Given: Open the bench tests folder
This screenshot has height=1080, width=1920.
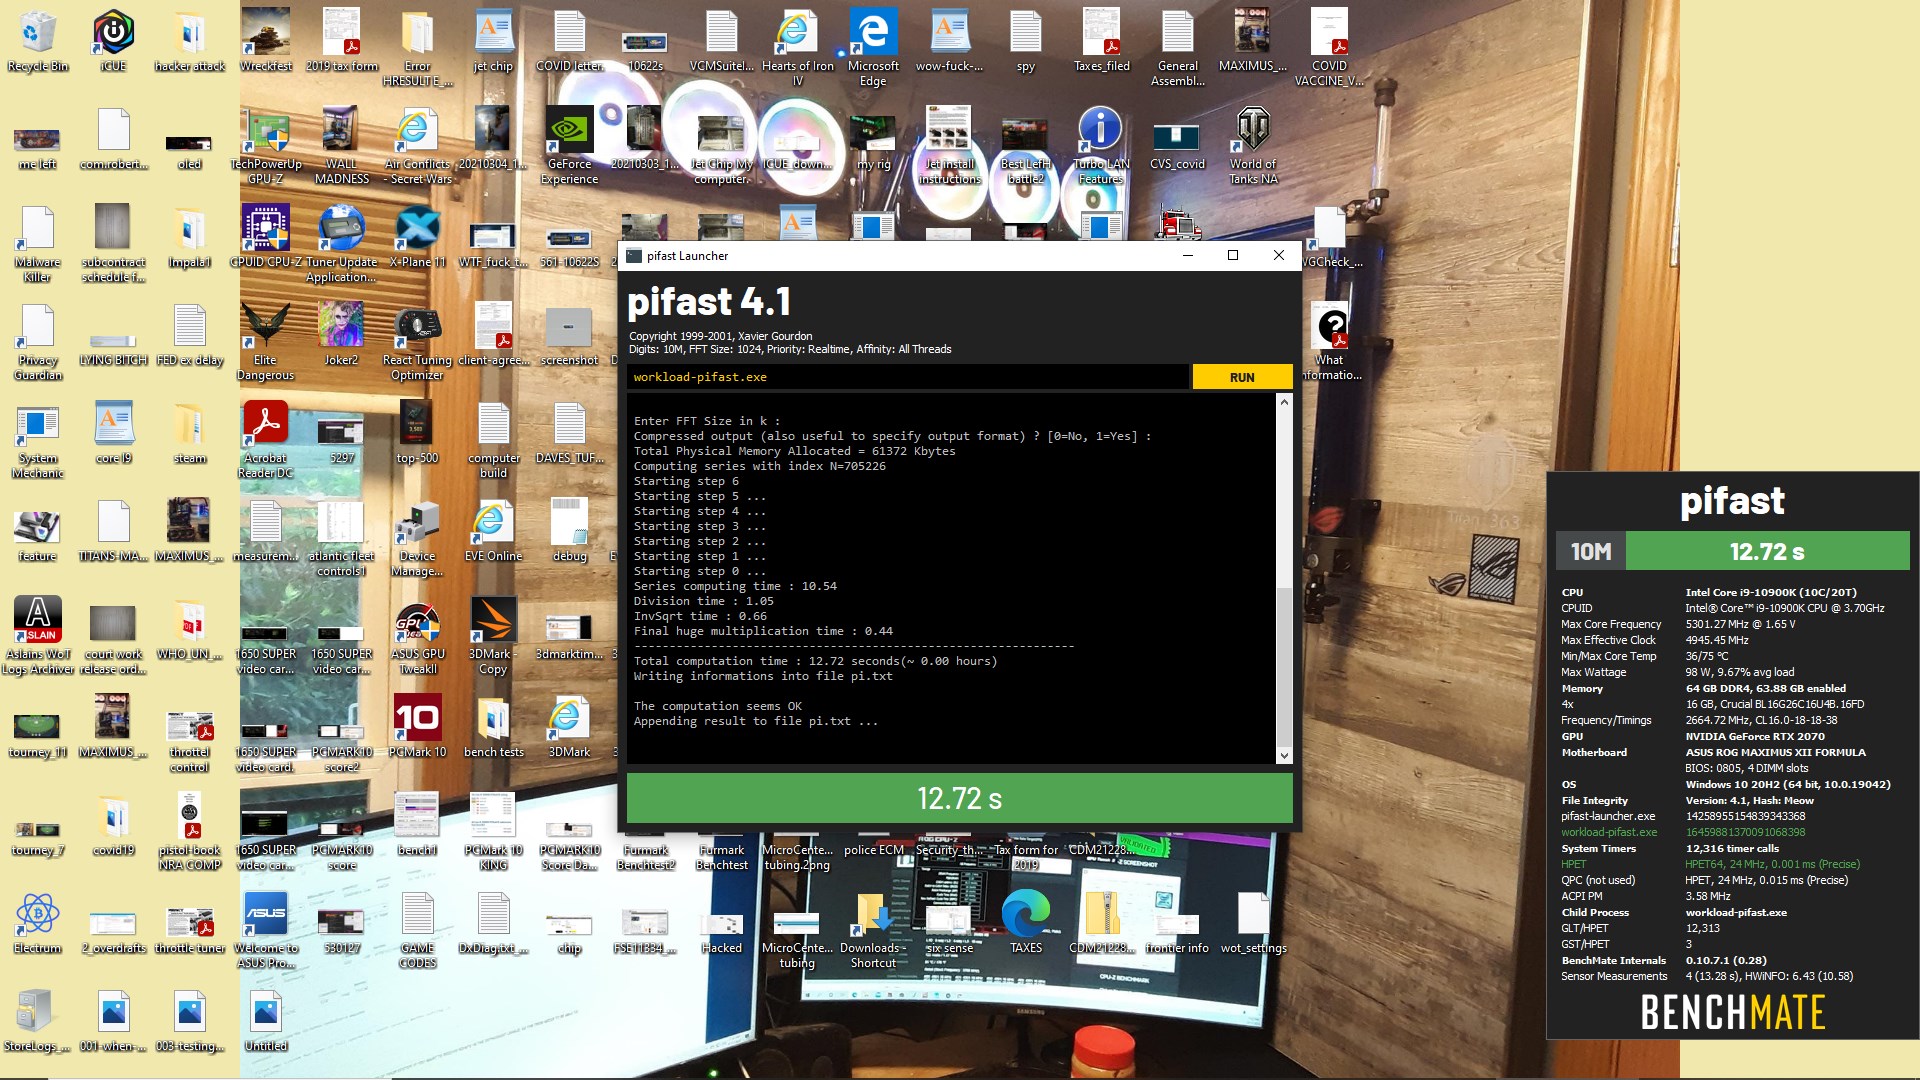Looking at the screenshot, I should (x=493, y=727).
